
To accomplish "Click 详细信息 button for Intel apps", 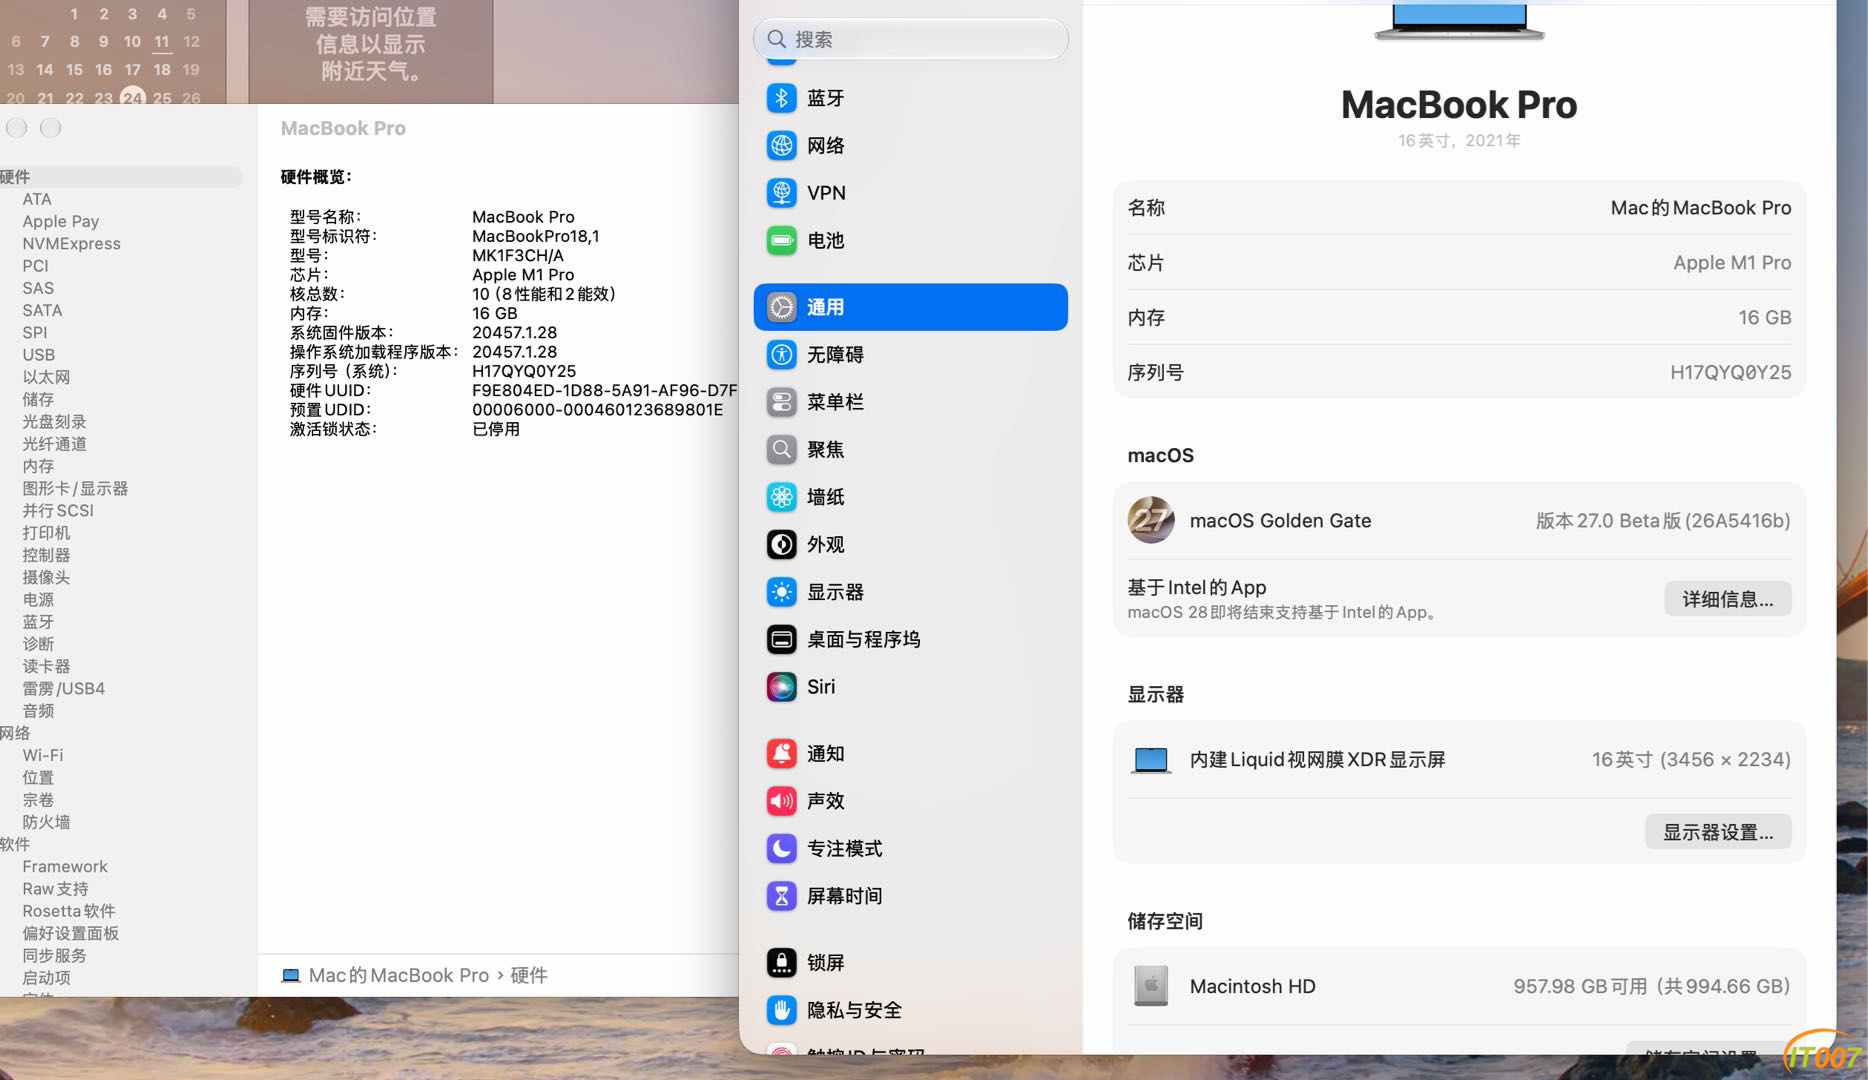I will click(1727, 599).
